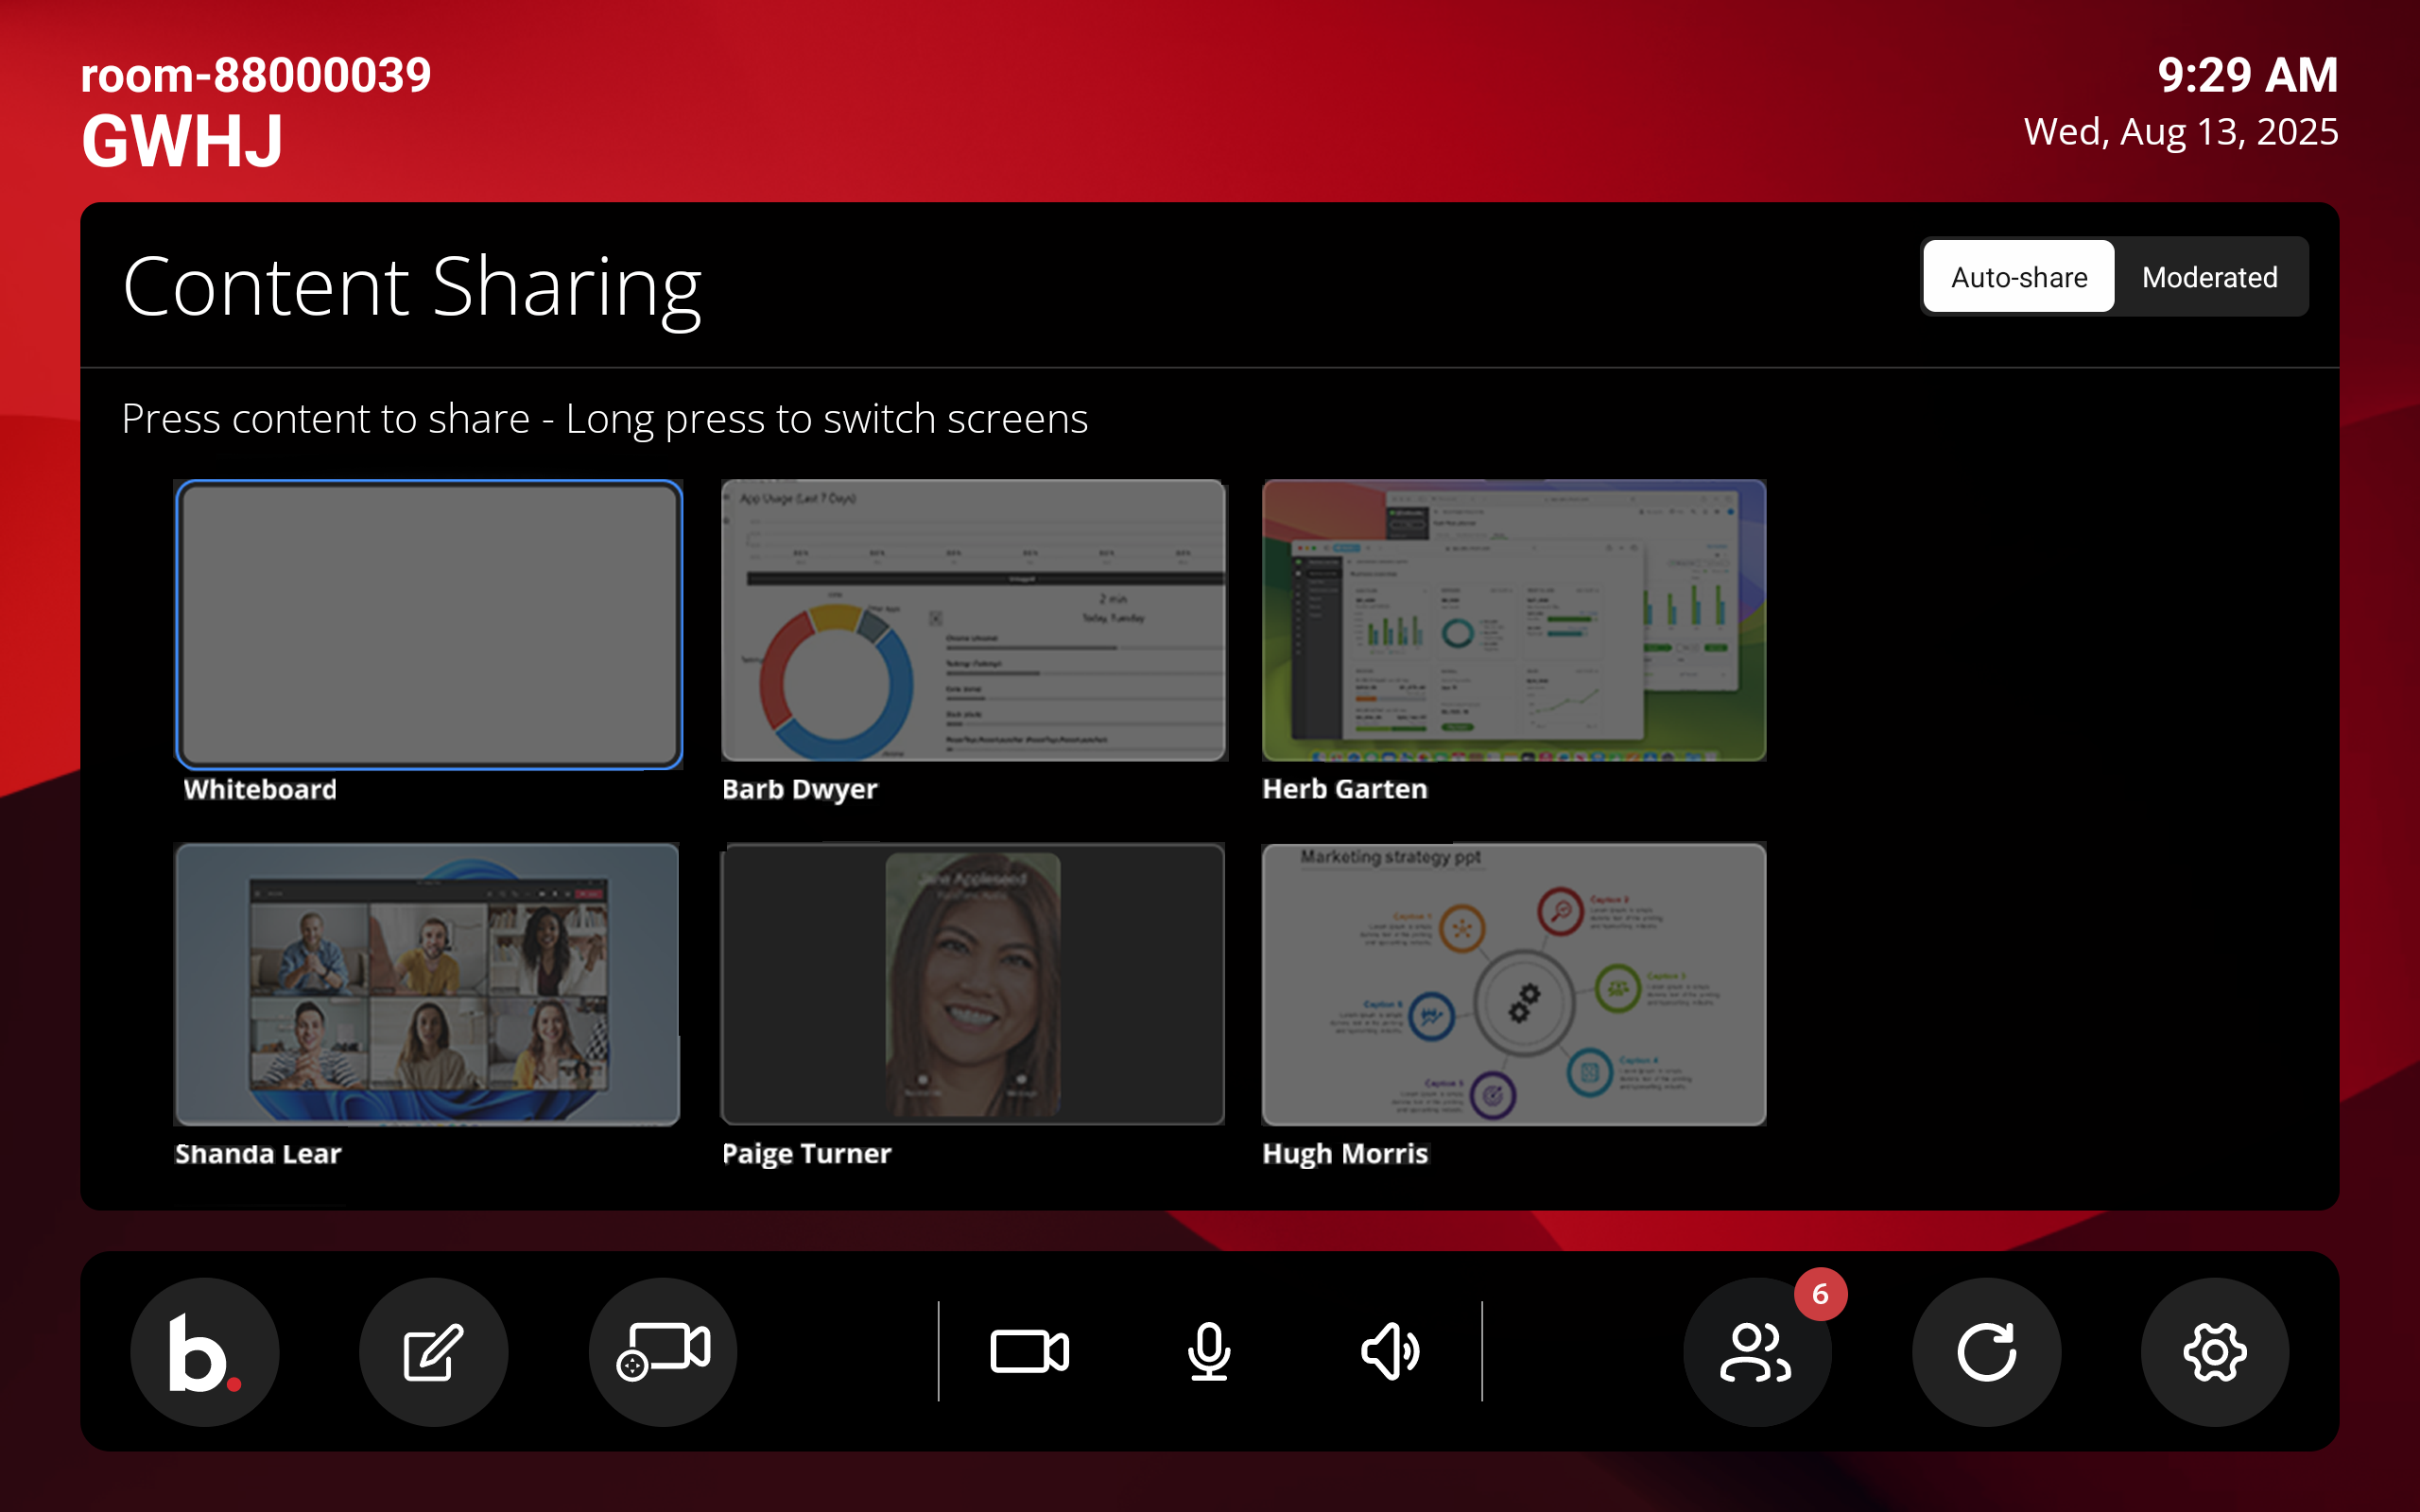Image resolution: width=2420 pixels, height=1512 pixels.
Task: Share Paige Turner's video feed
Action: pos(972,985)
